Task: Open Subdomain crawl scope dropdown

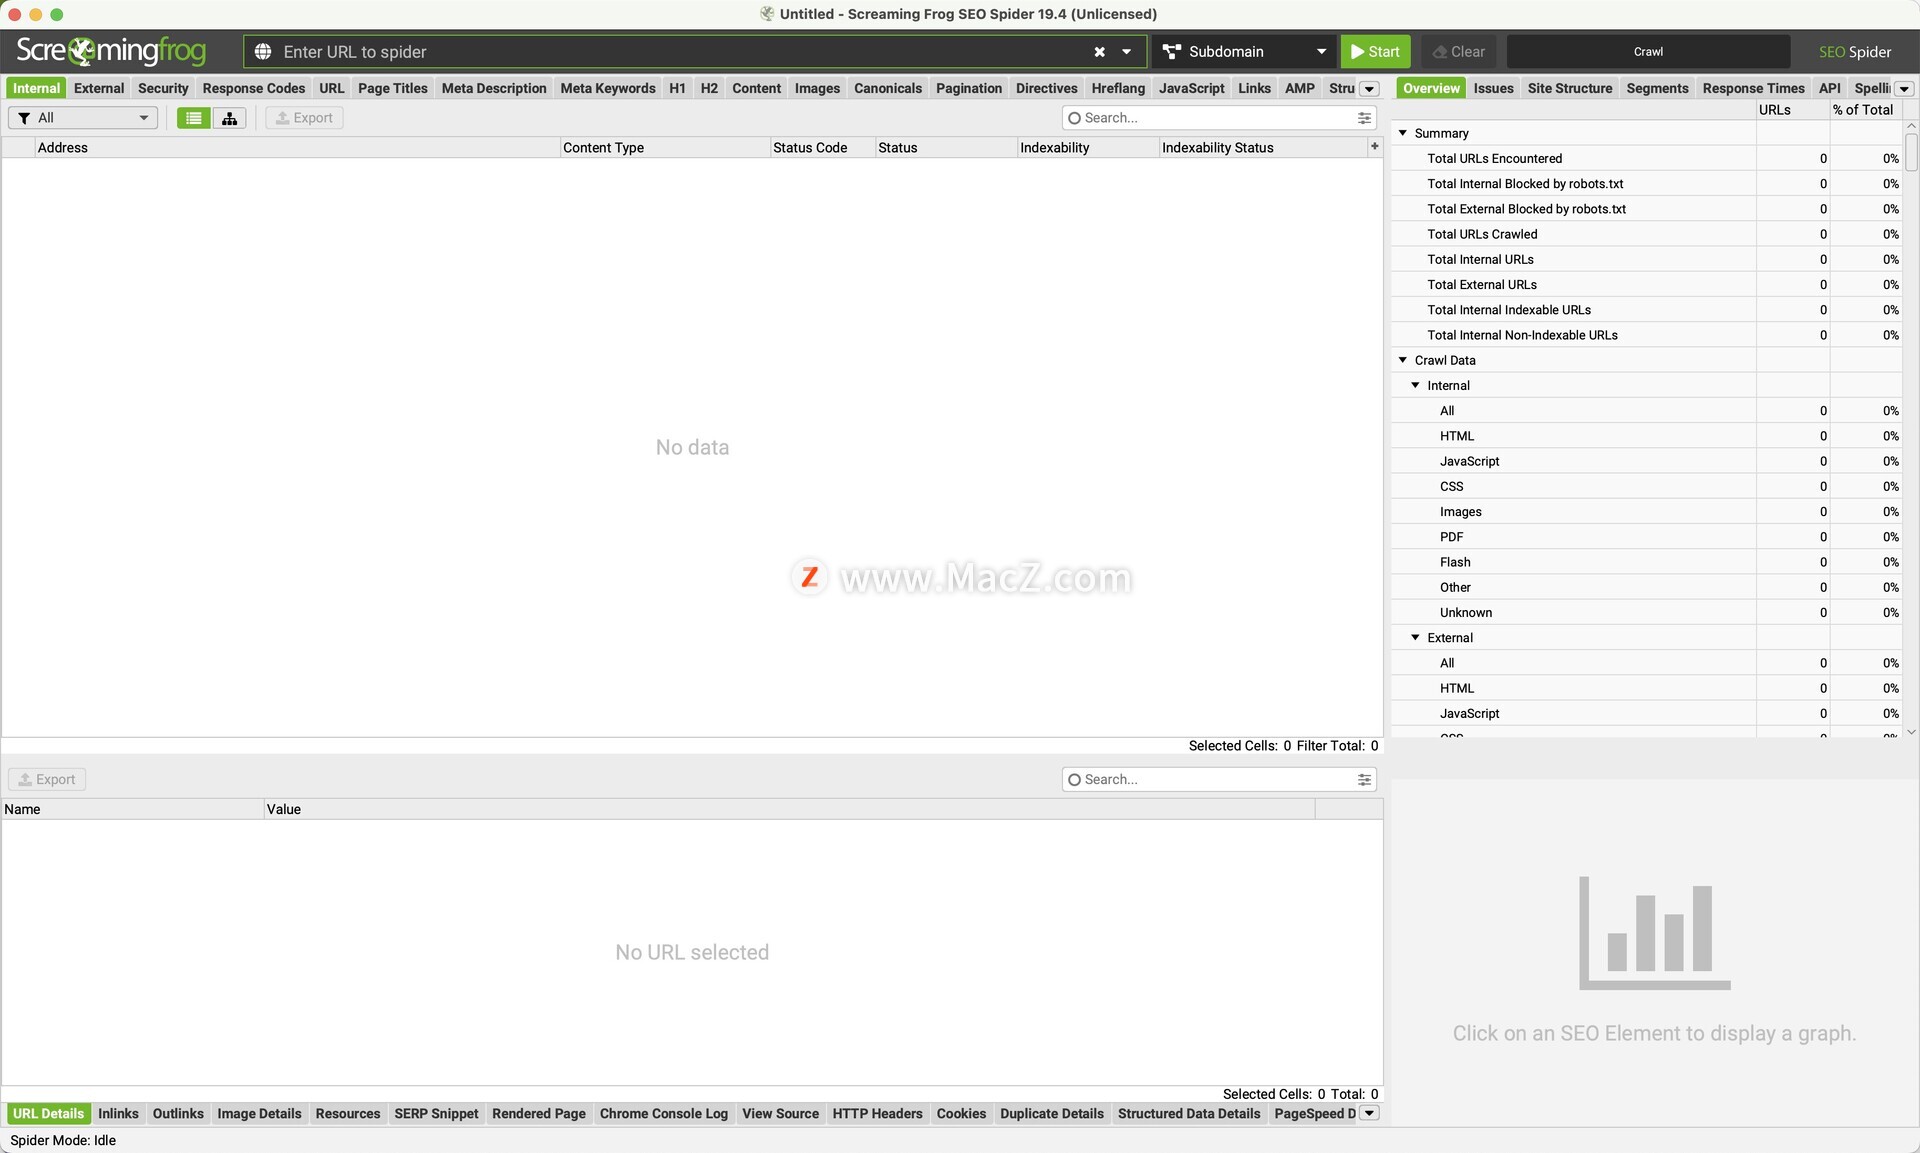Action: point(1244,52)
